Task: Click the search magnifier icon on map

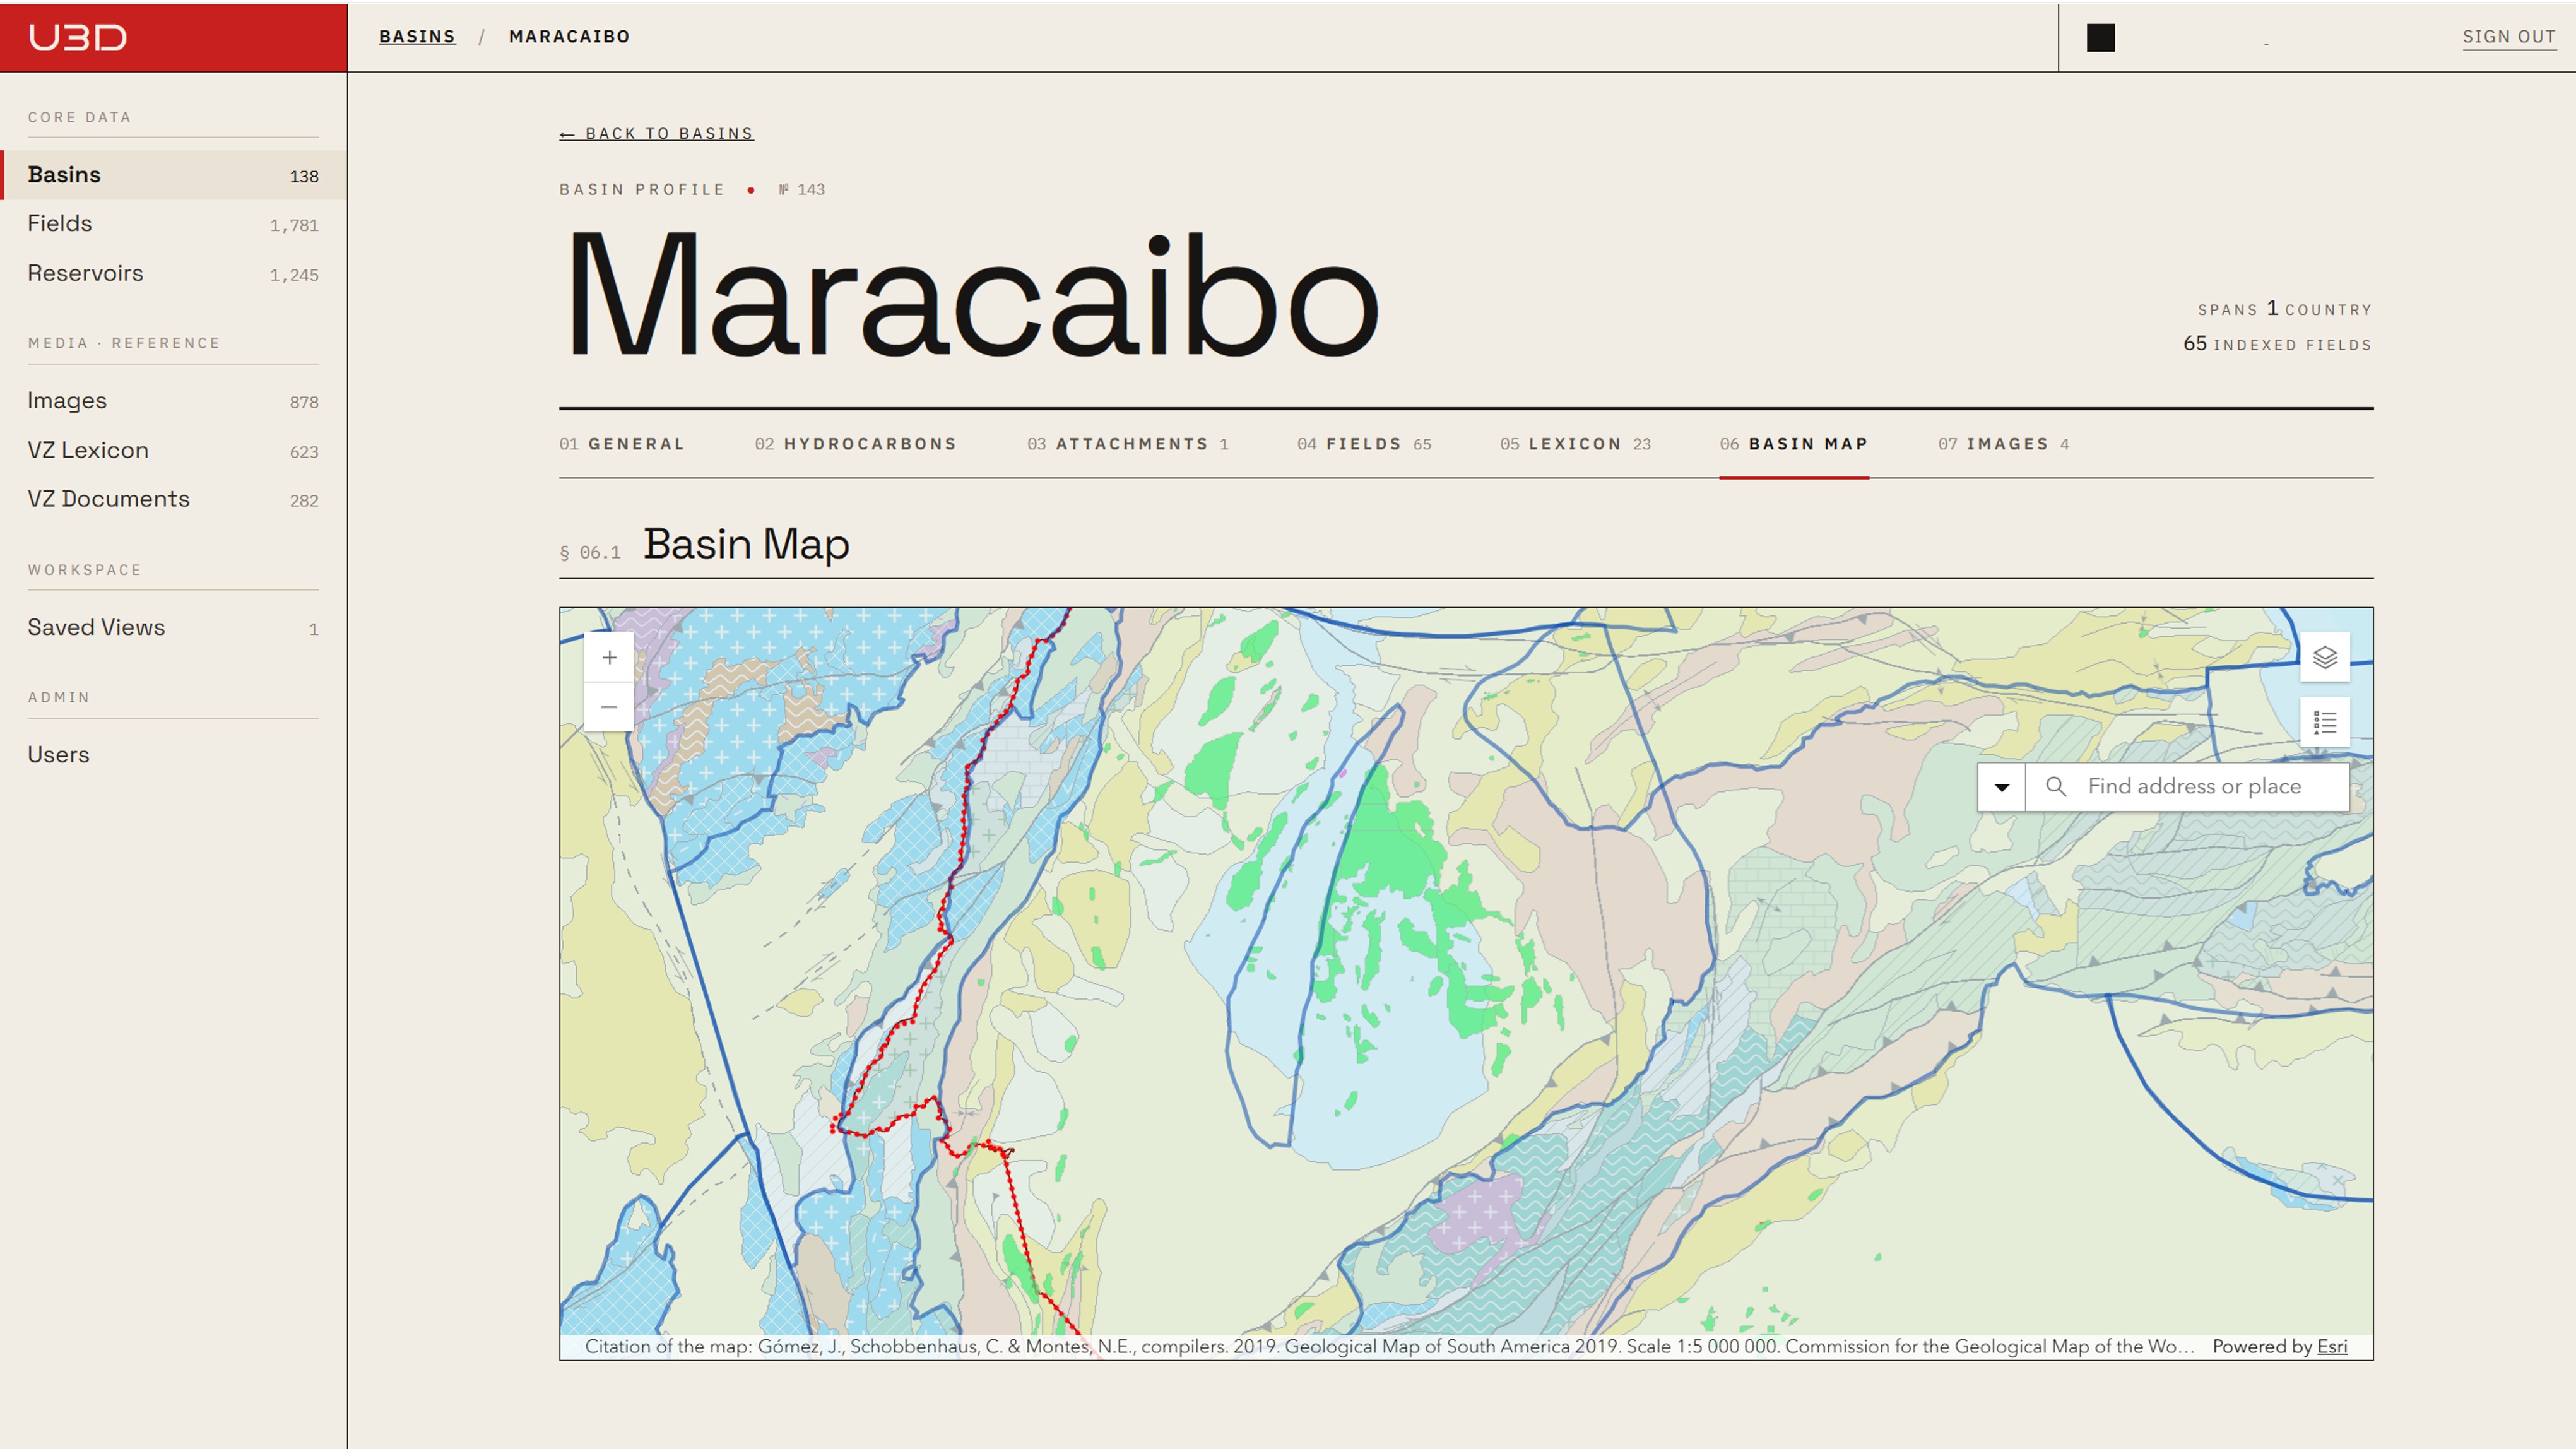Action: click(2056, 787)
